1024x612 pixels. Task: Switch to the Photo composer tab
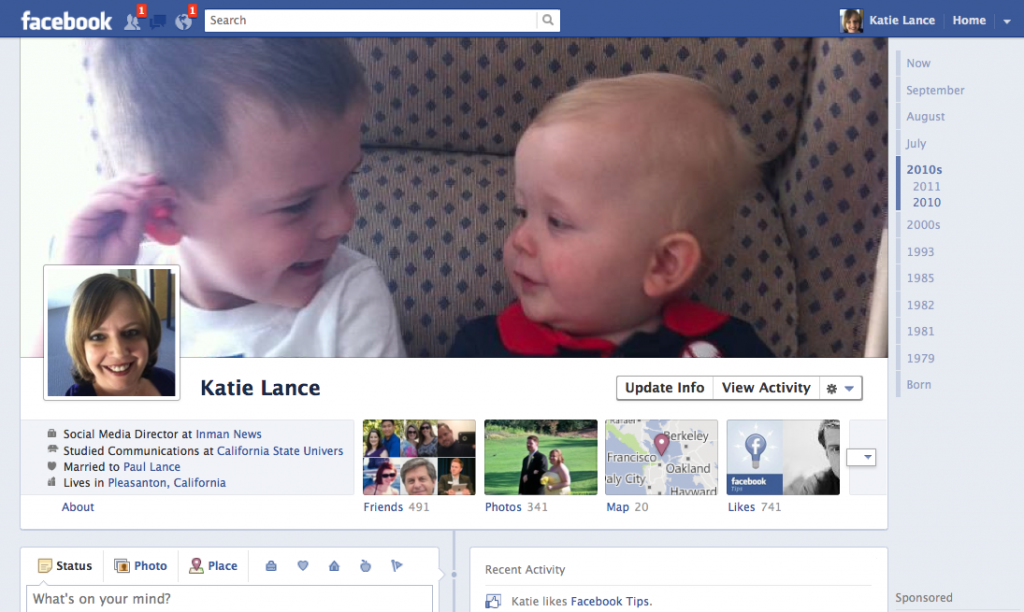[140, 566]
